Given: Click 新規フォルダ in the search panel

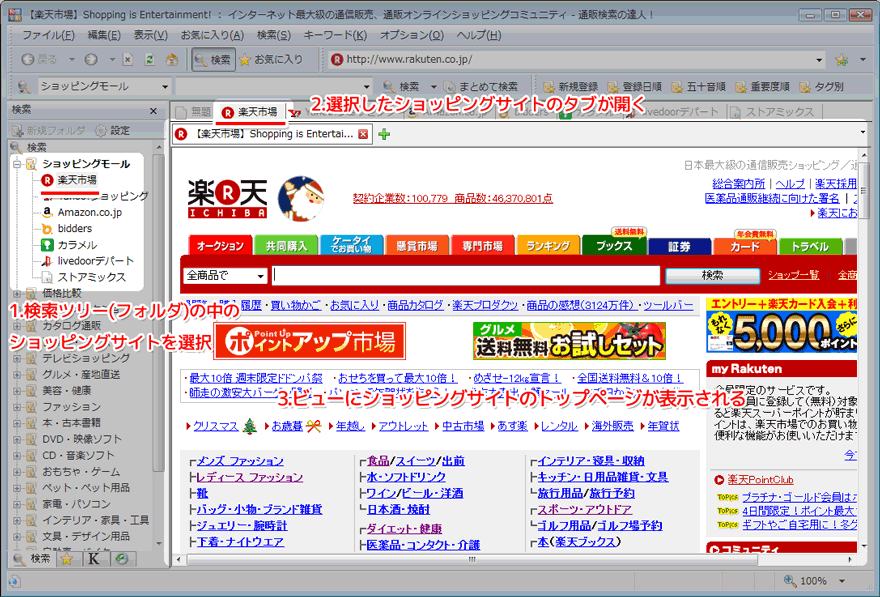Looking at the screenshot, I should tap(49, 131).
